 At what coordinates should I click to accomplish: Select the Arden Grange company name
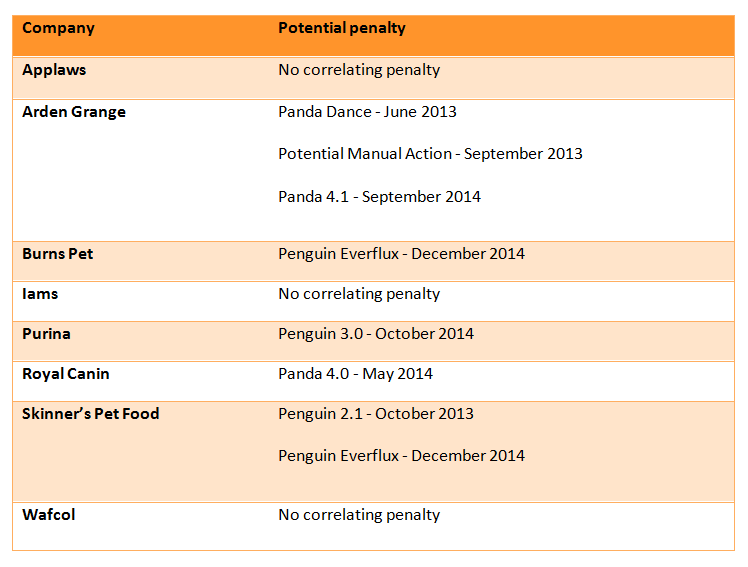tap(74, 112)
